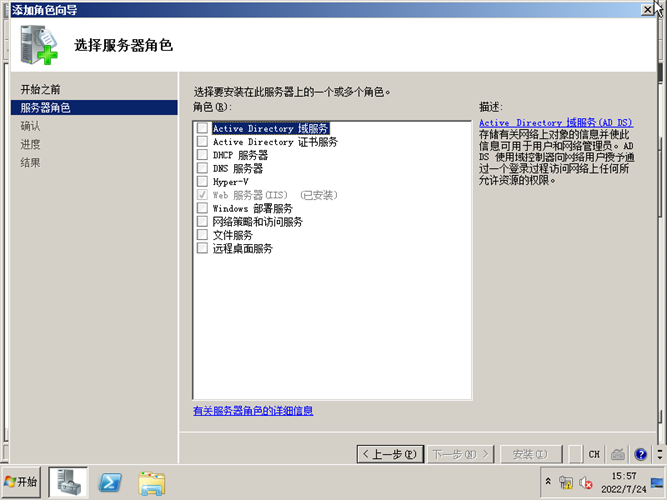Select the Active Directory 域服务 row label
Image resolution: width=667 pixels, height=500 pixels.
point(271,128)
